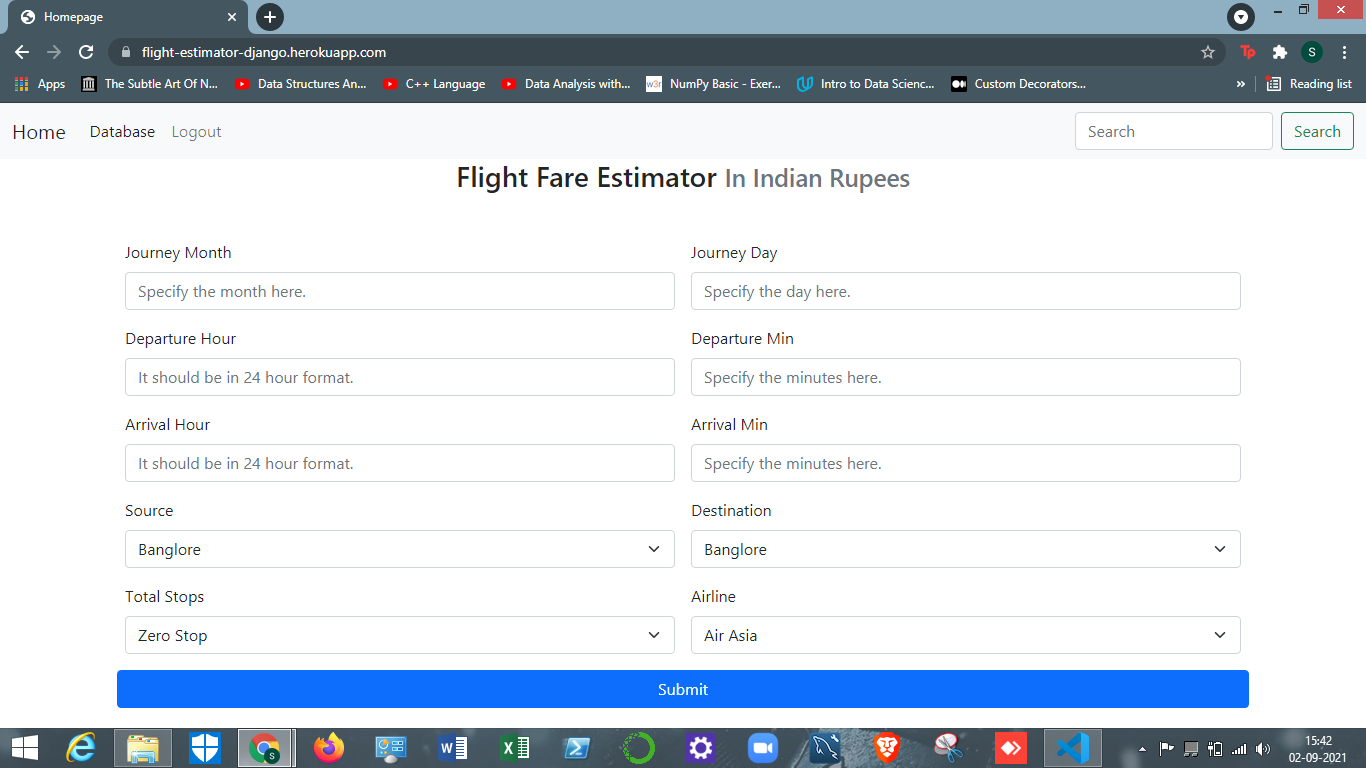The width and height of the screenshot is (1366, 768).
Task: Open the Apps bookmarks shortcut
Action: pyautogui.click(x=40, y=84)
